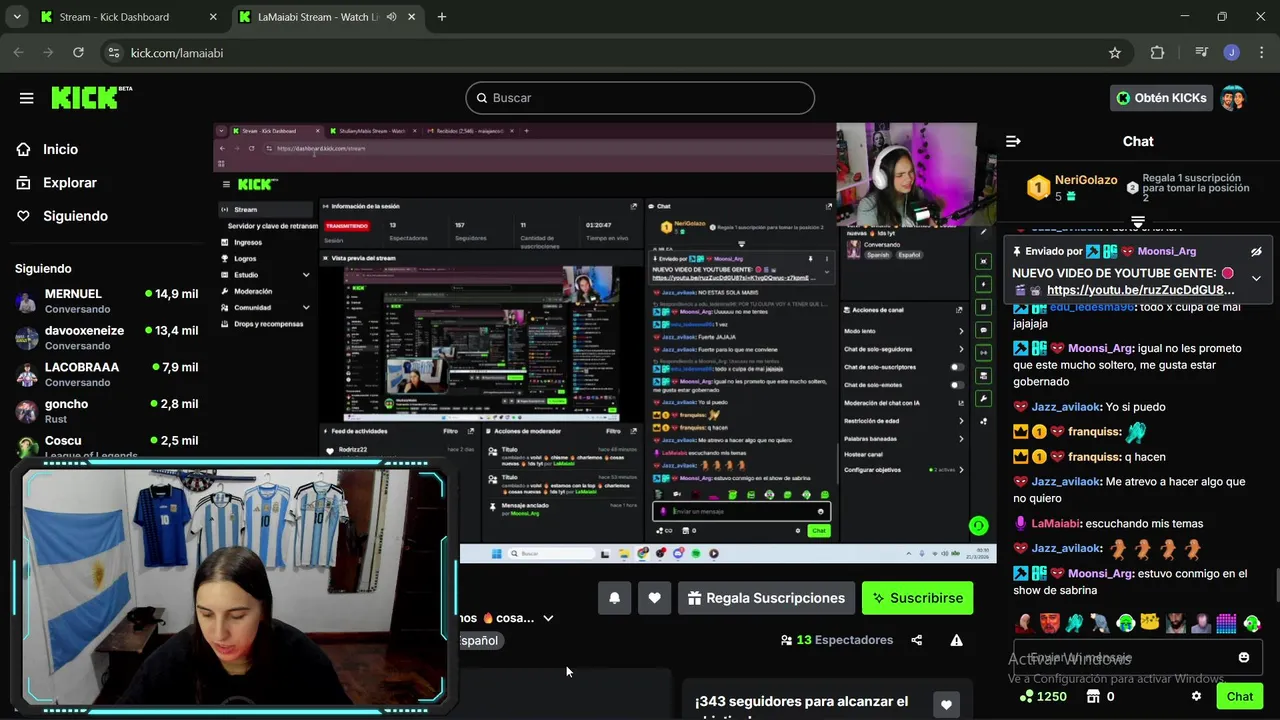The height and width of the screenshot is (720, 1280).
Task: Toggle notification bell for this channel
Action: point(615,598)
